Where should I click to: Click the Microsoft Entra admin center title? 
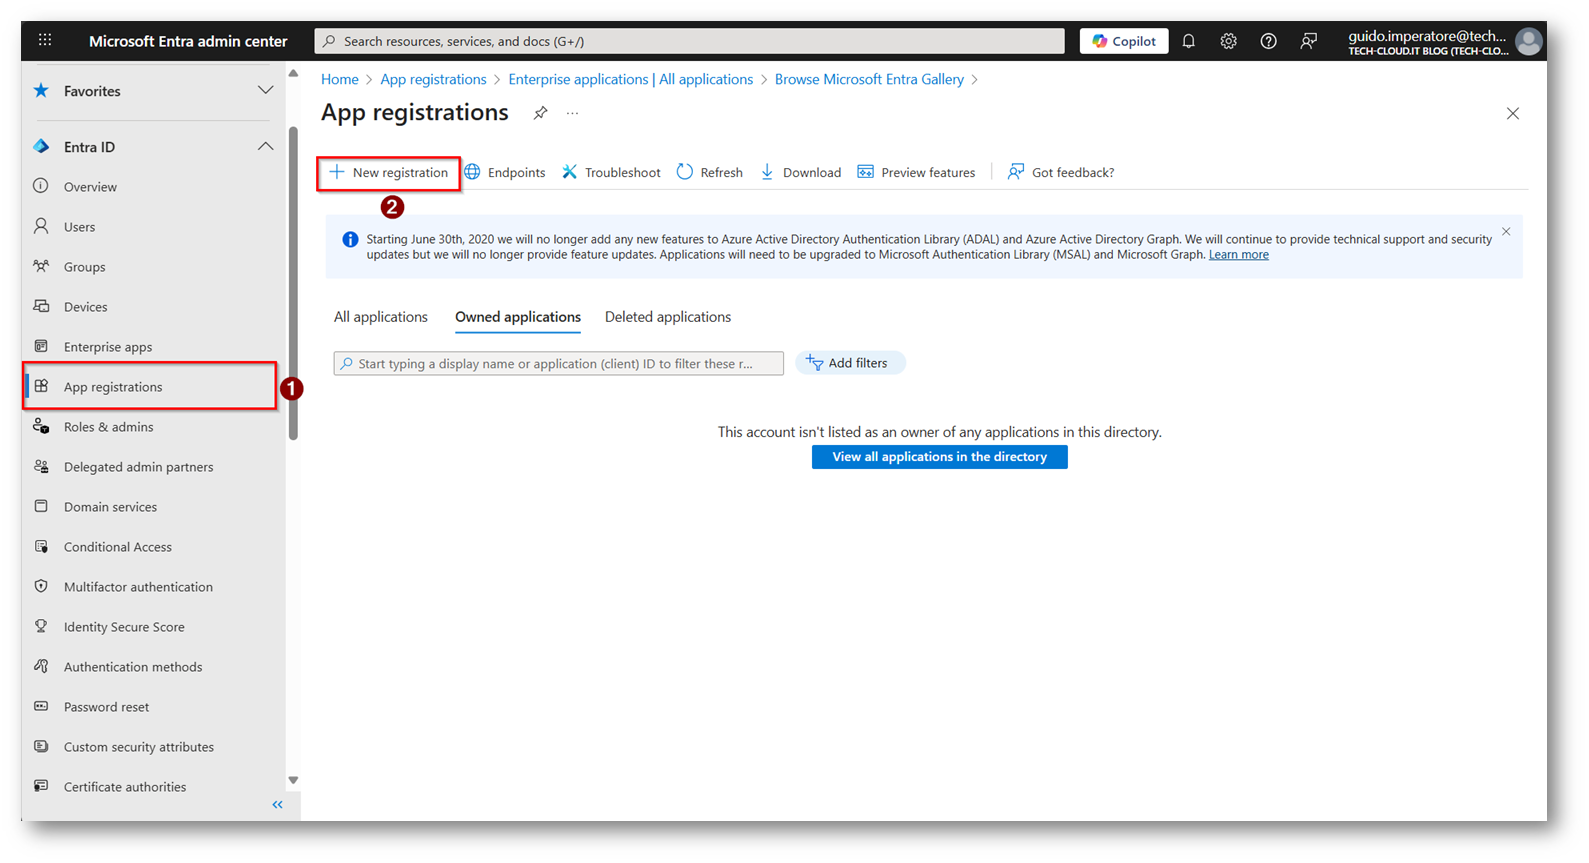point(188,41)
